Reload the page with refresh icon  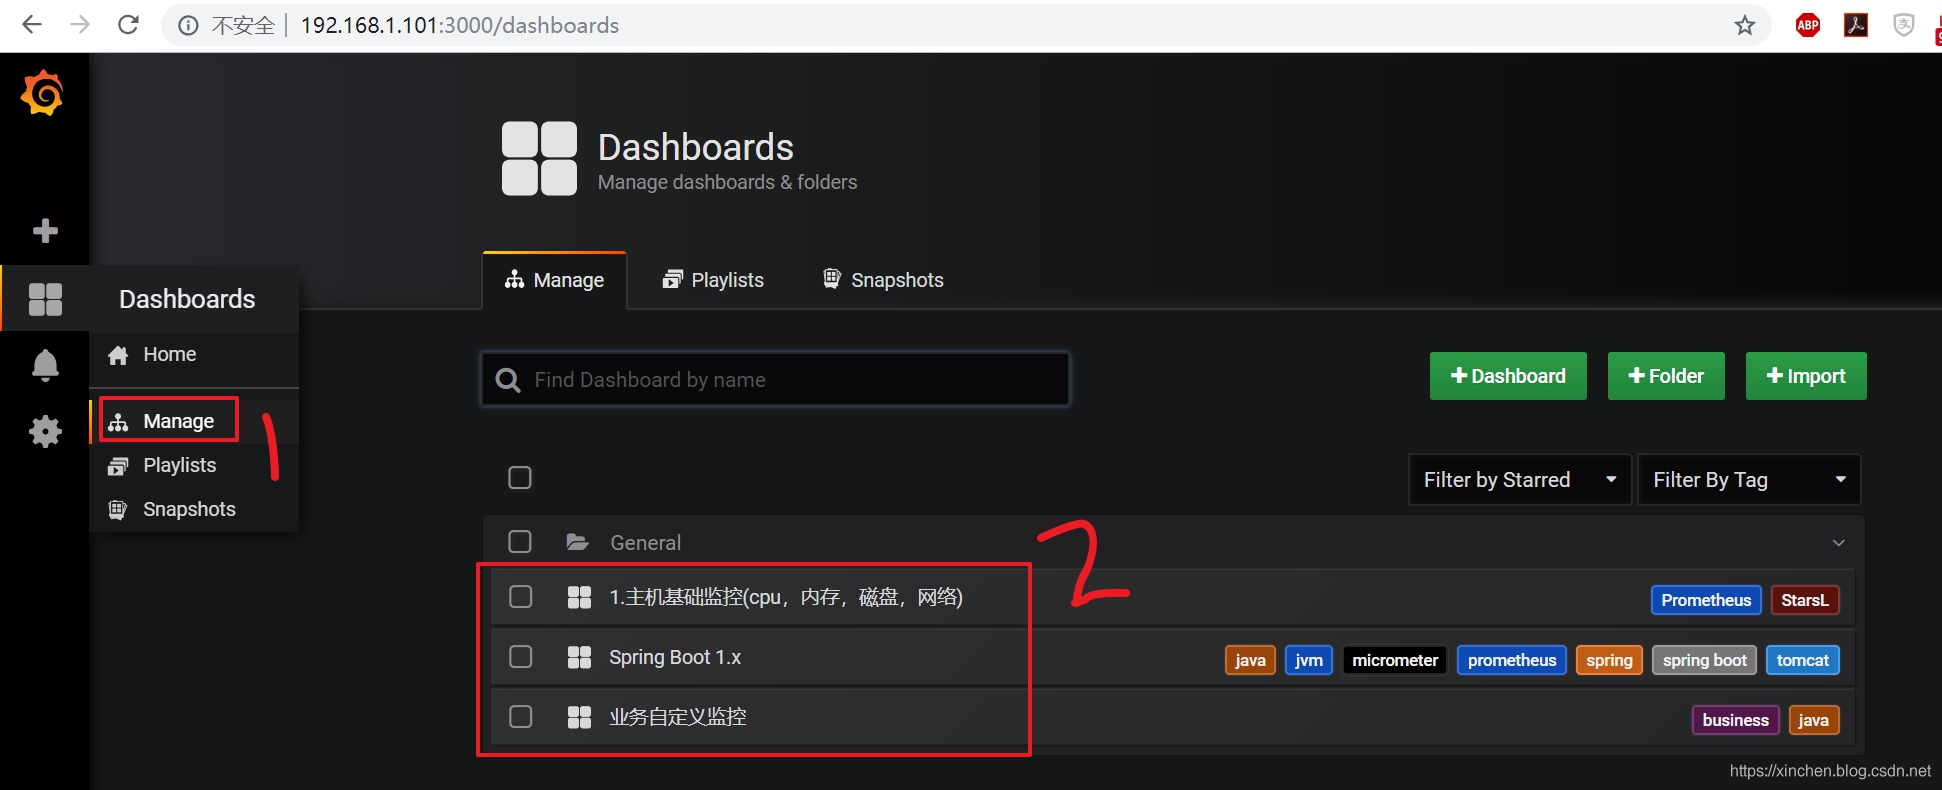point(128,25)
